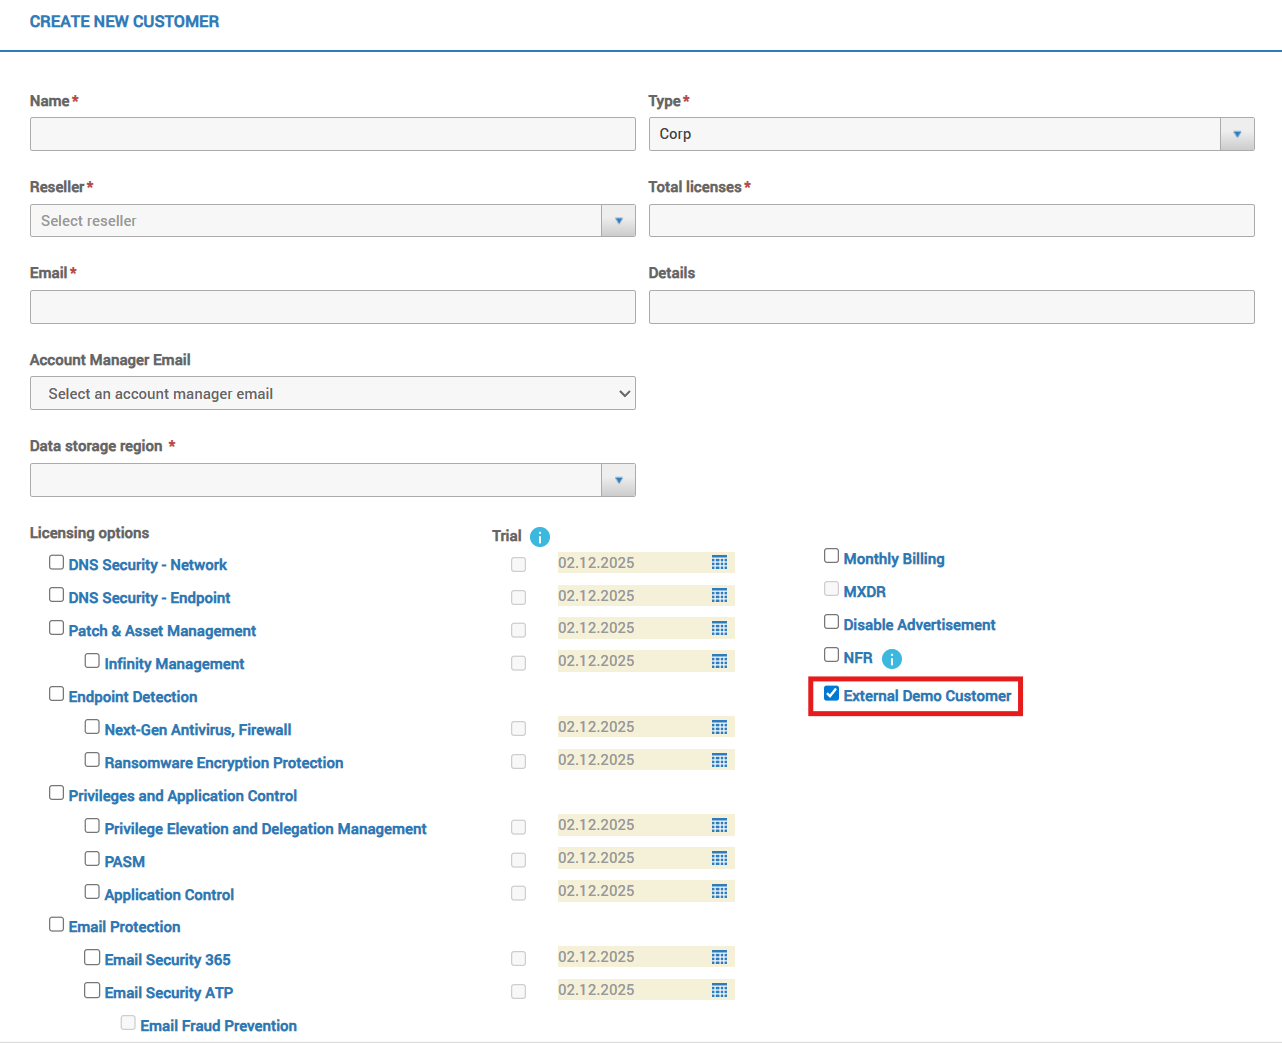
Task: Open calendar icon in Application Control row
Action: [x=719, y=891]
